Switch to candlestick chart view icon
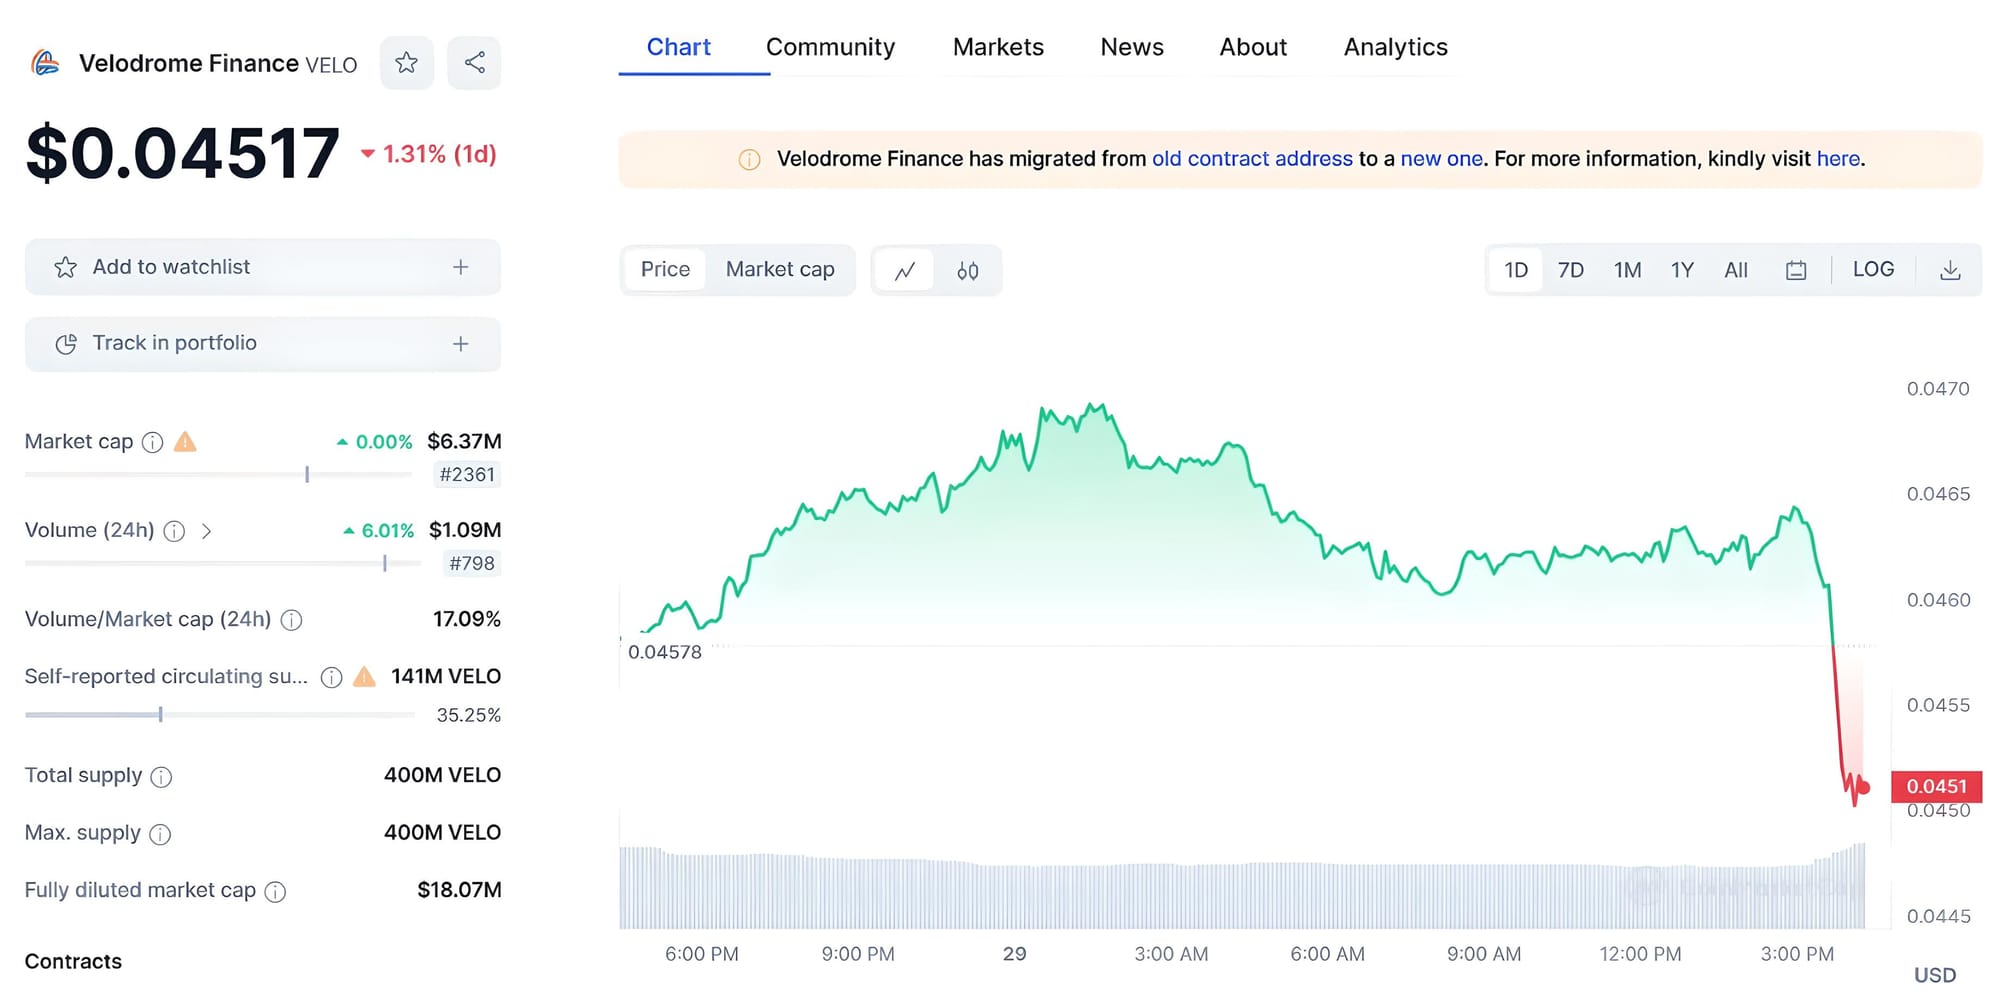 click(967, 270)
